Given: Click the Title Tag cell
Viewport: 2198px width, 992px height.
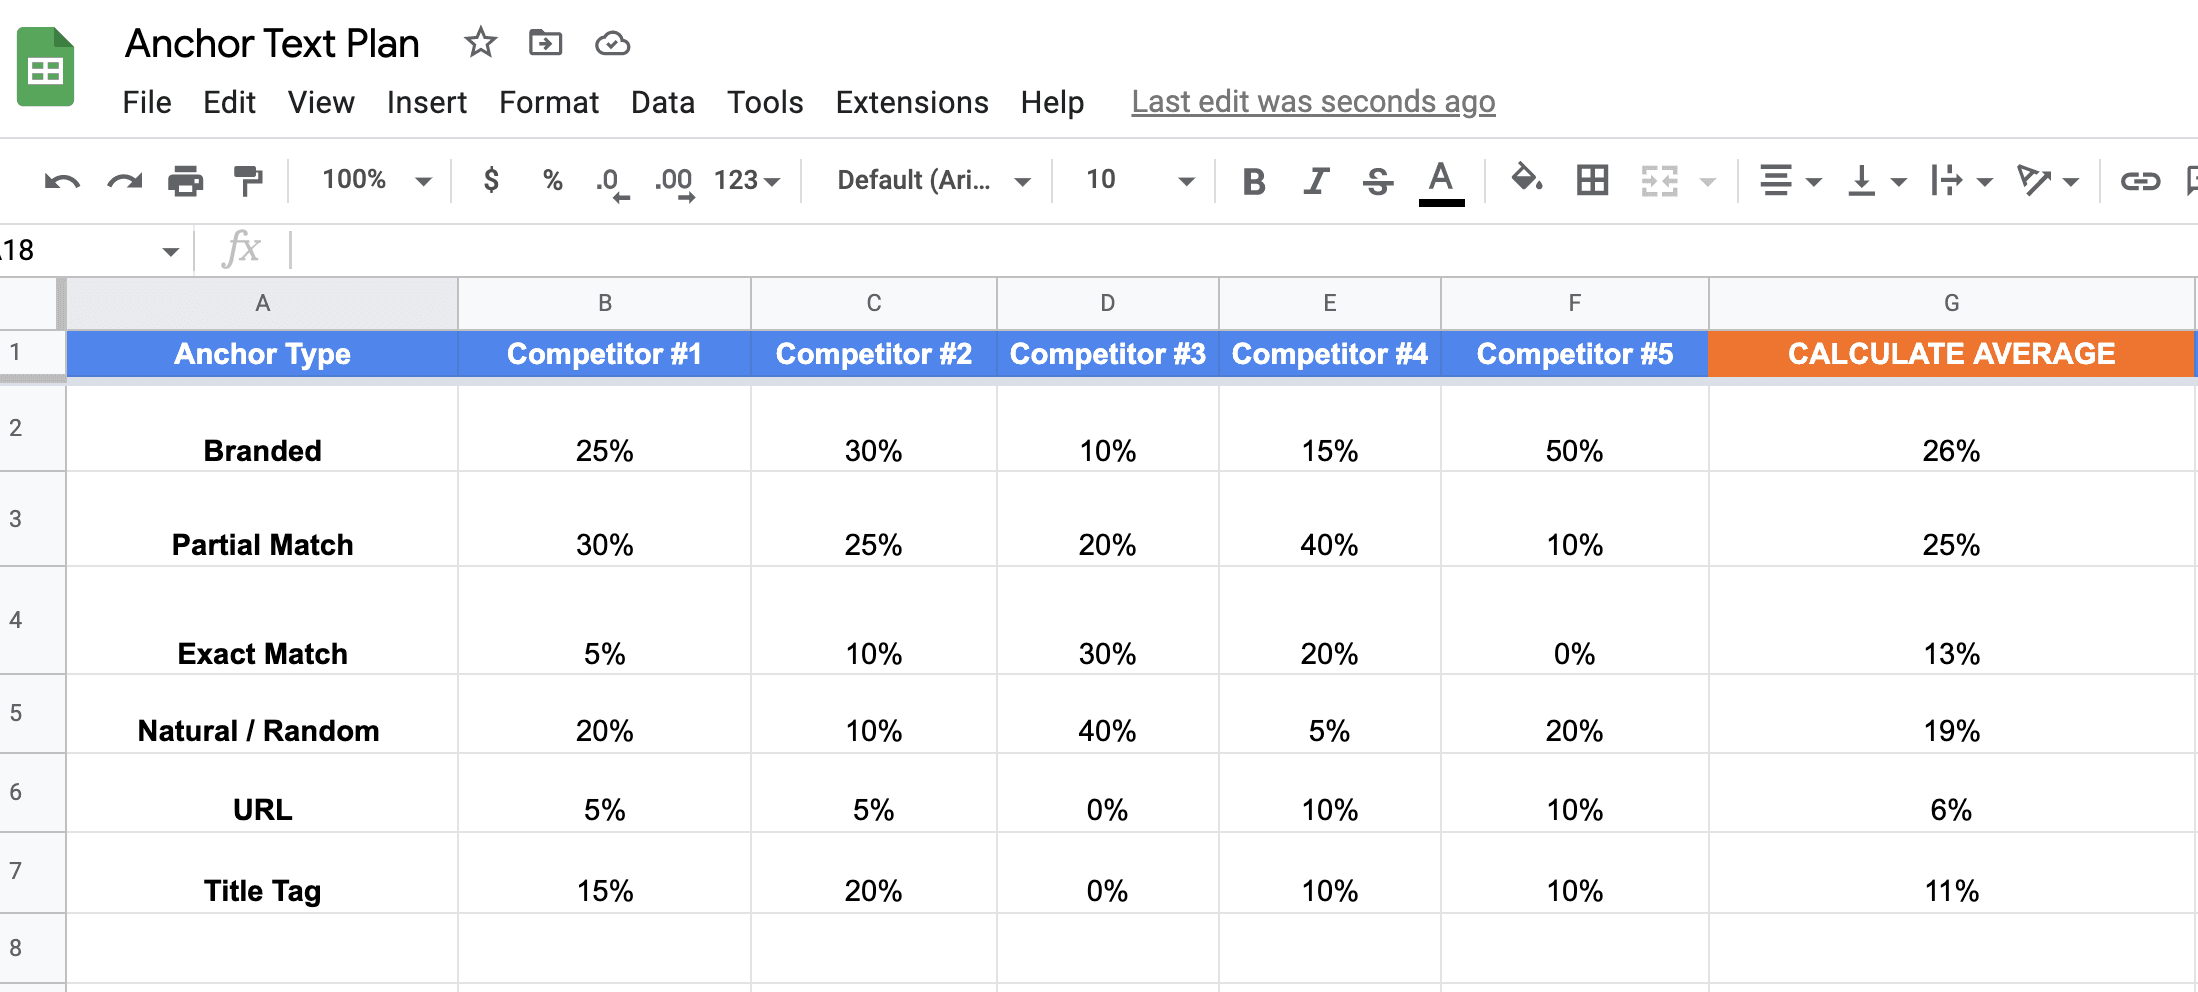Looking at the screenshot, I should pos(262,873).
